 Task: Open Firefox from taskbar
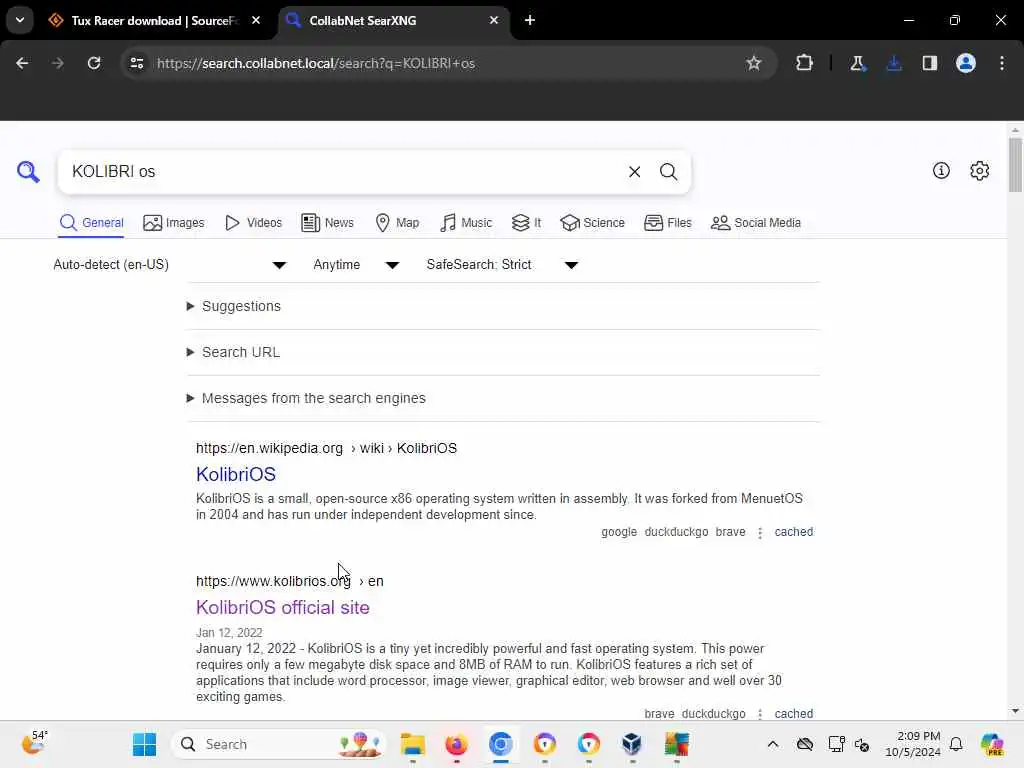(456, 744)
